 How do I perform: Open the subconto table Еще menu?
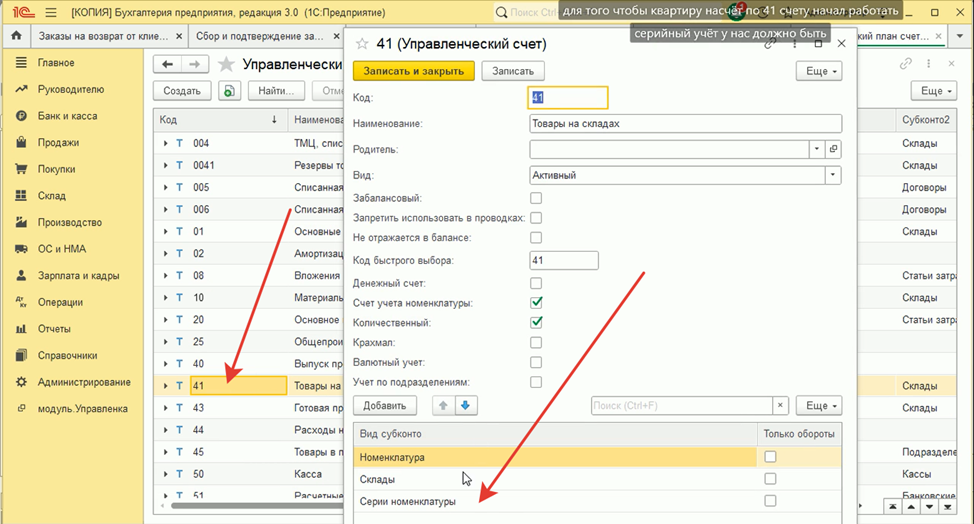click(819, 405)
